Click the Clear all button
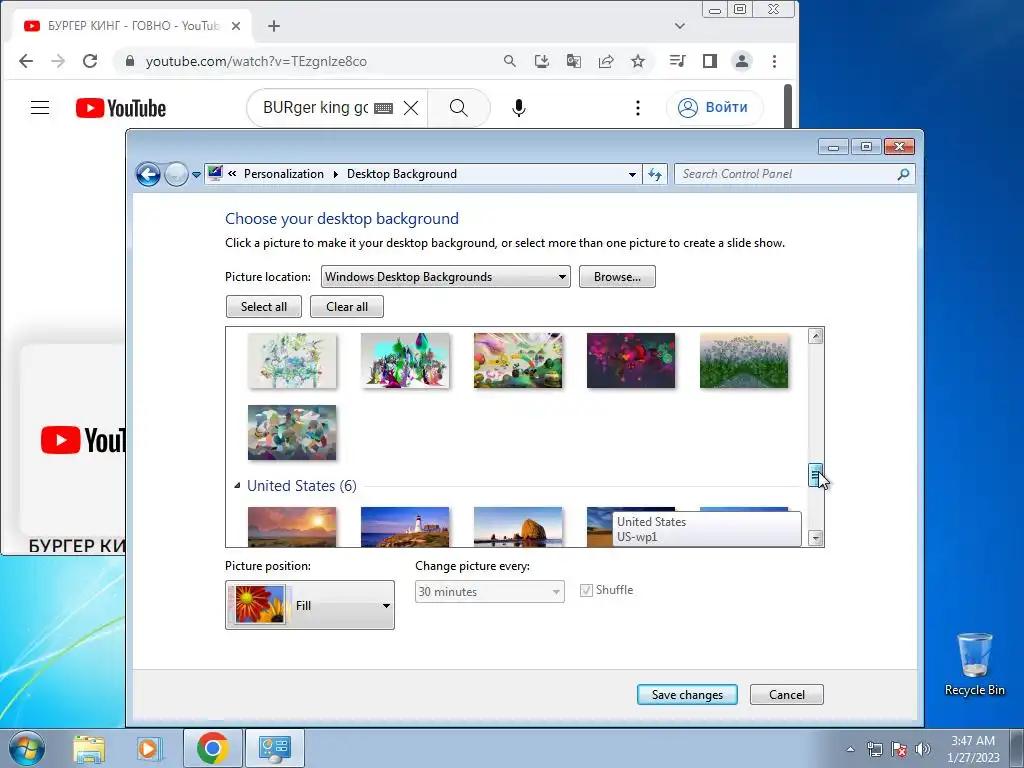The height and width of the screenshot is (768, 1024). 347,307
